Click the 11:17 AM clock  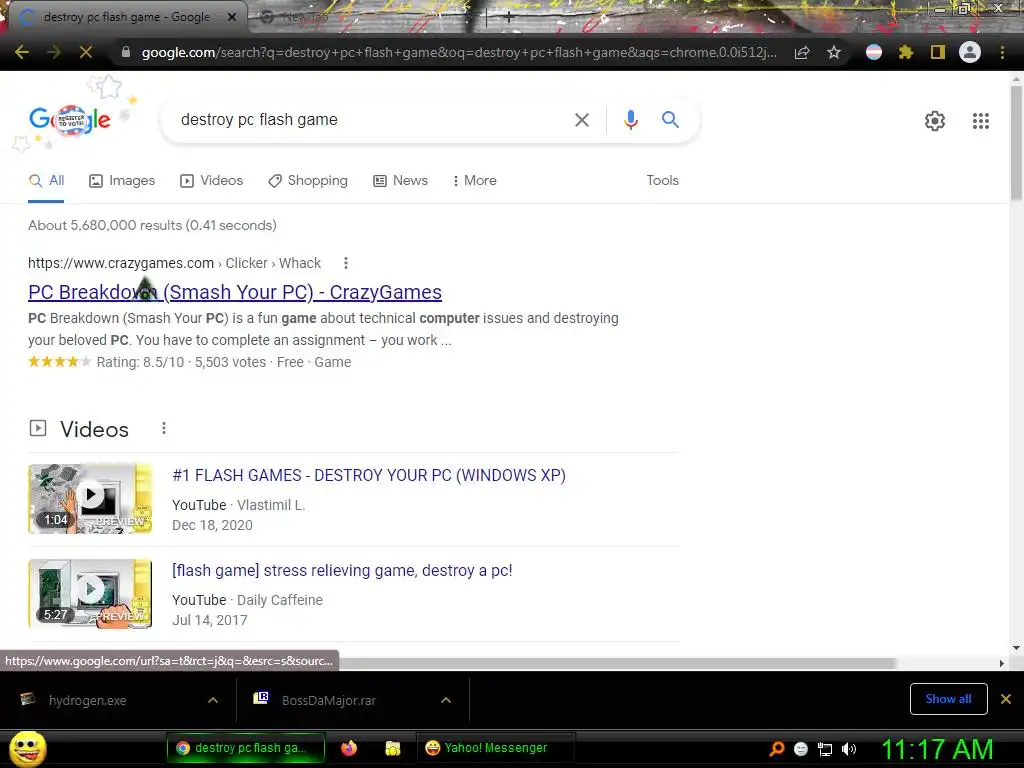click(937, 749)
